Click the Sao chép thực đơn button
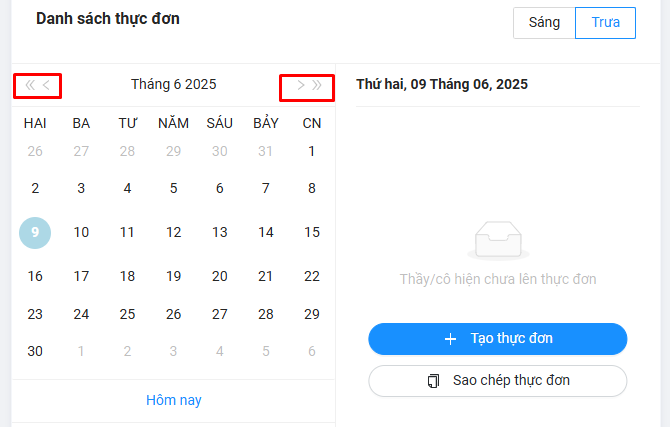Viewport: 670px width, 427px height. point(497,381)
